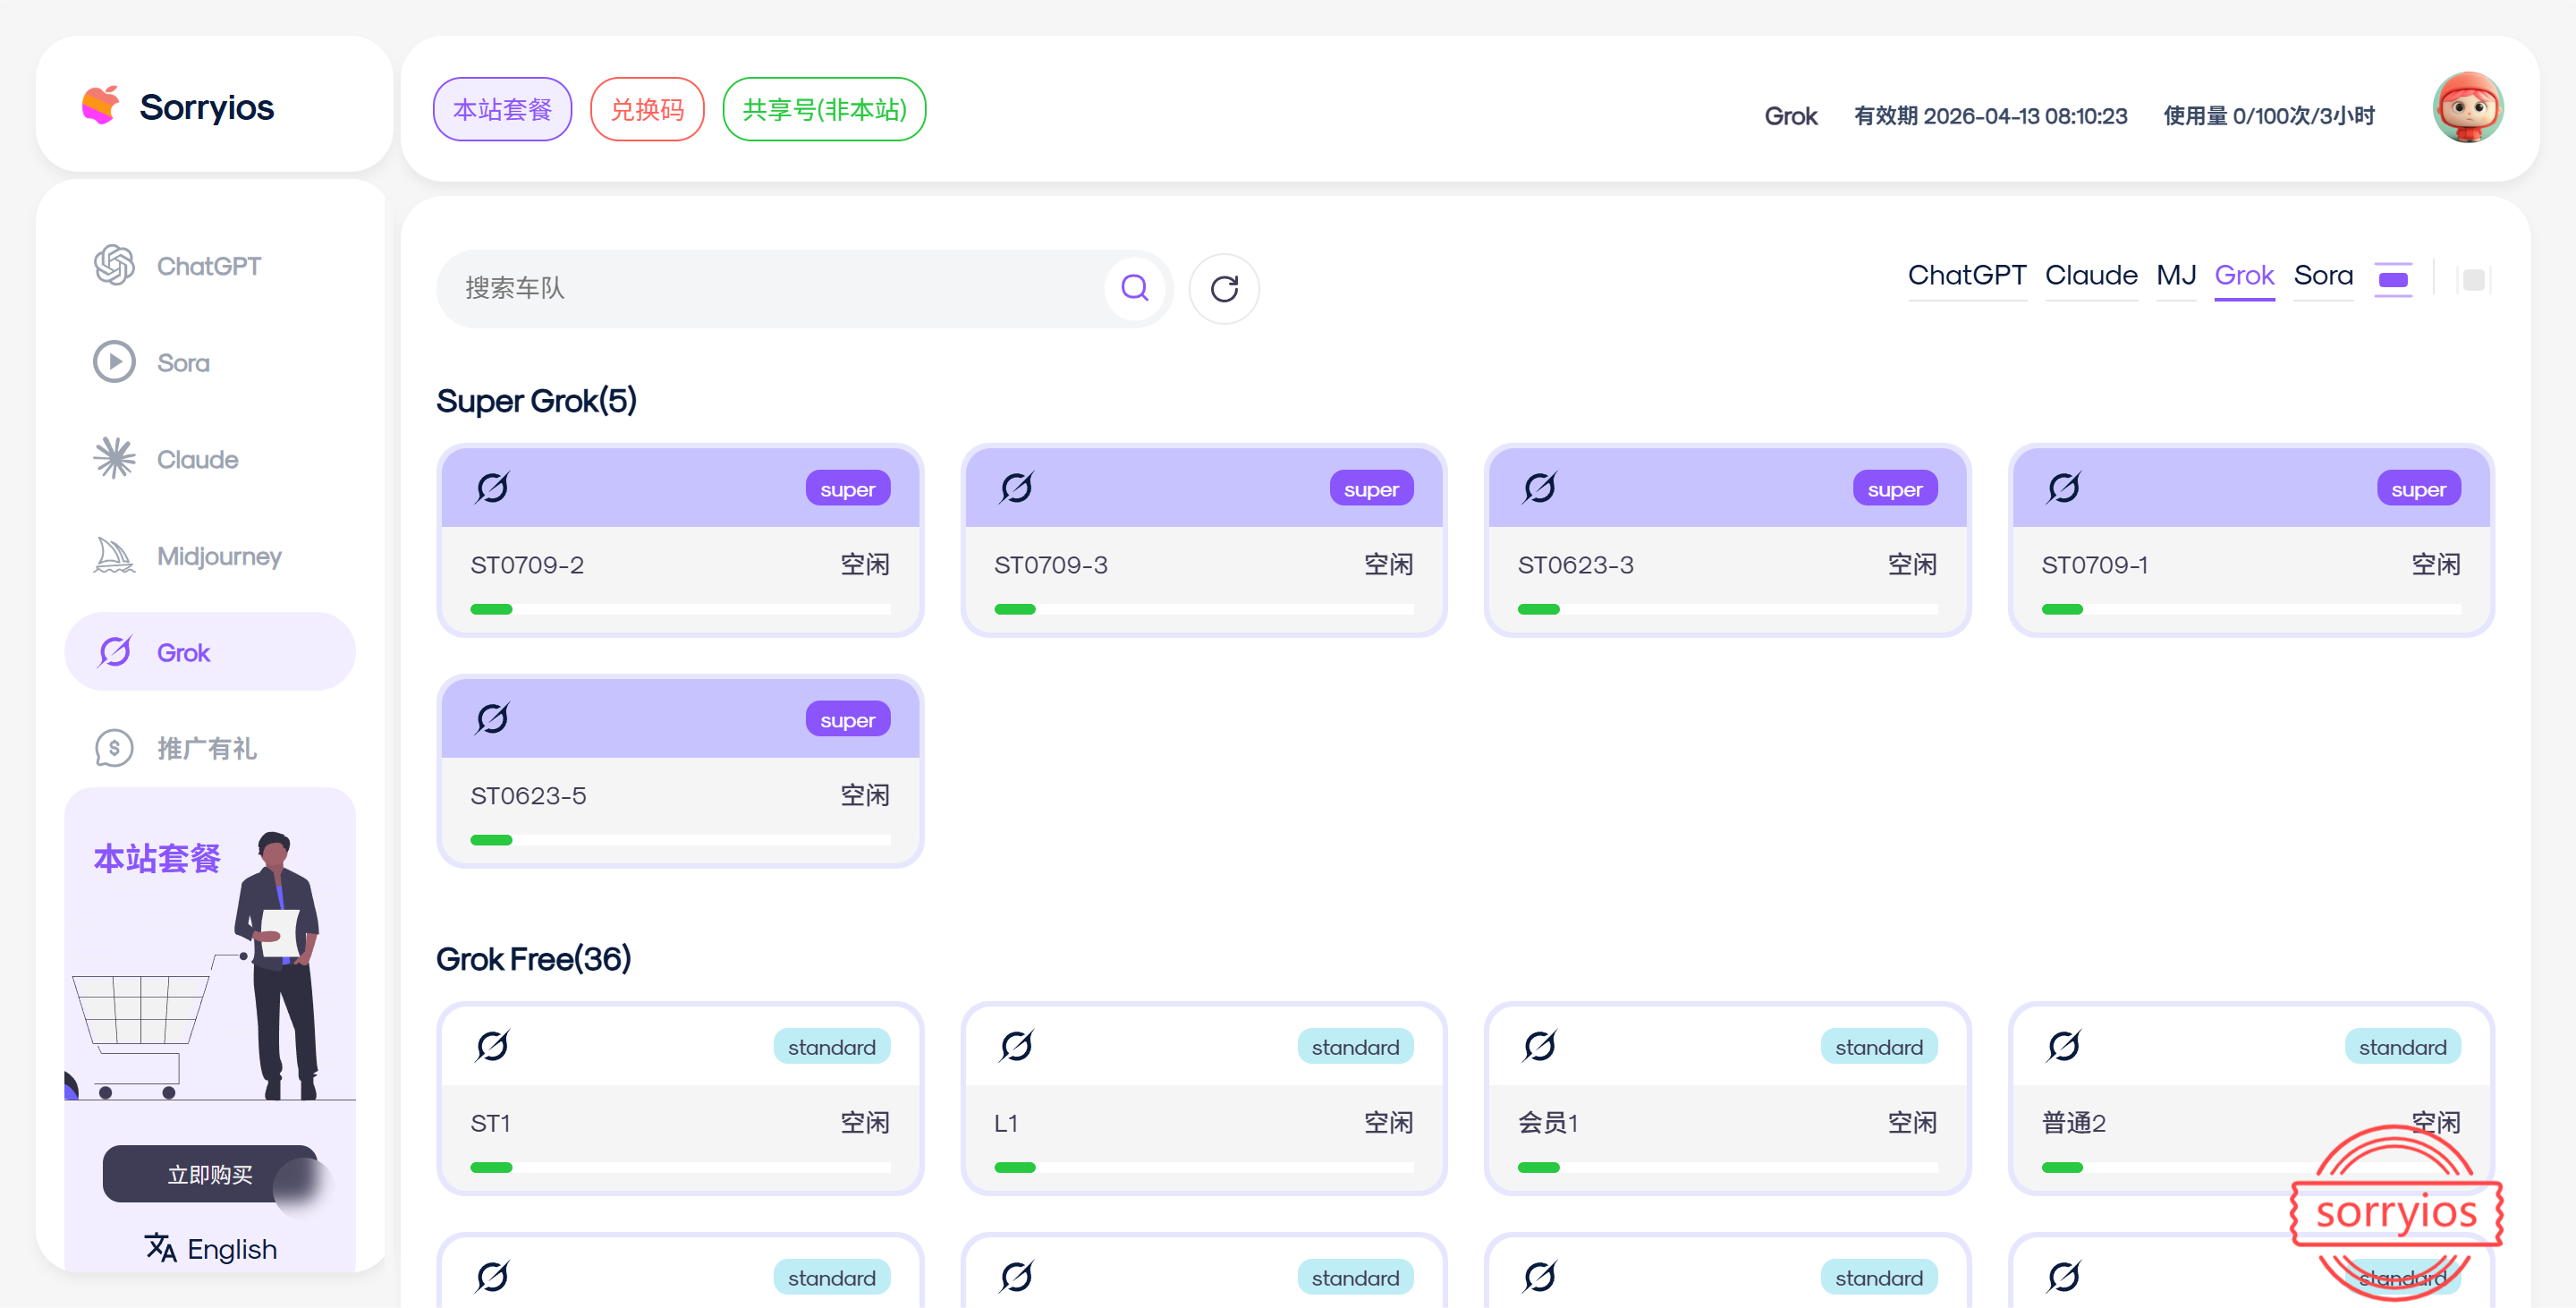
Task: Click the usage progress bar on L1
Action: pyautogui.click(x=1204, y=1167)
